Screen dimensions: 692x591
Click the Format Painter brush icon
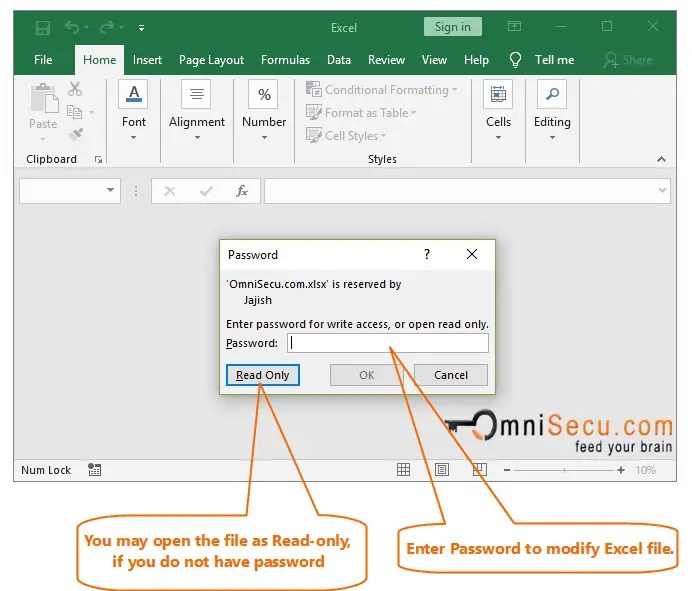76,134
